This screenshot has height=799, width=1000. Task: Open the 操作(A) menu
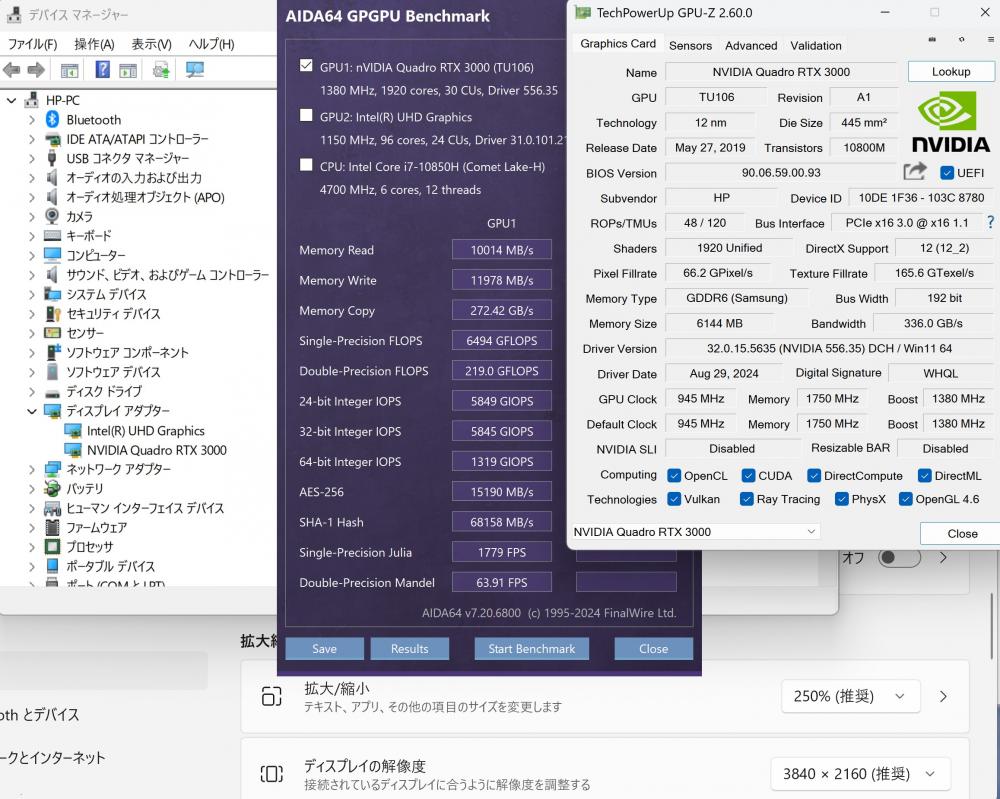point(94,44)
